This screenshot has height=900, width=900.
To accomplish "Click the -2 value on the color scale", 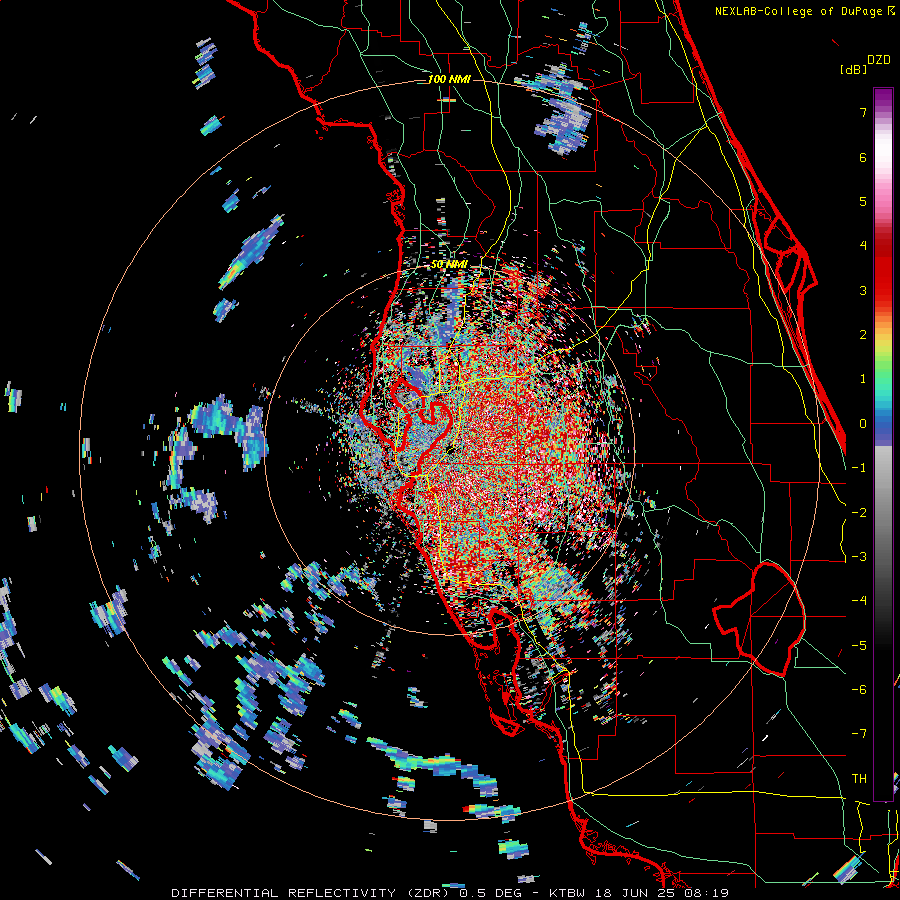I will (x=859, y=513).
